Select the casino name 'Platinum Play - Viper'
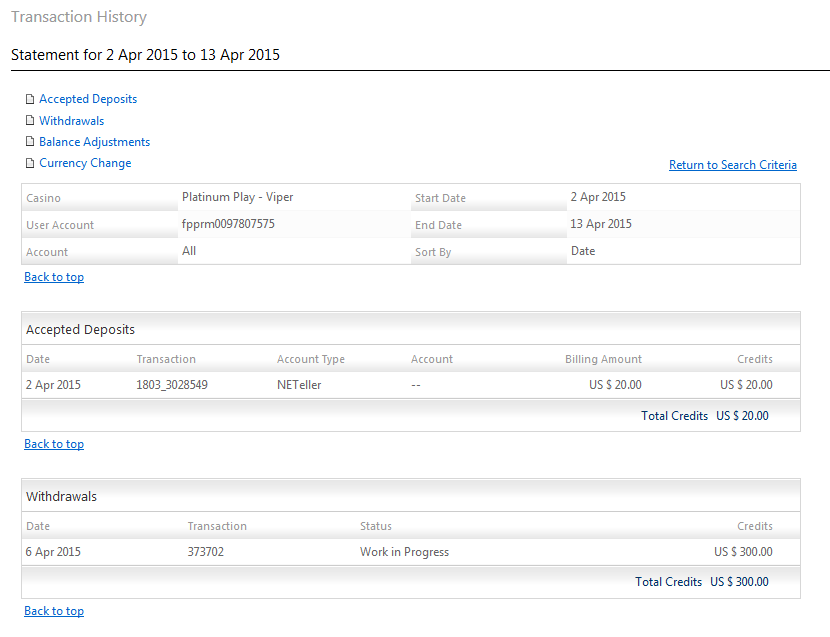Screen dimensions: 830x637 tap(237, 197)
